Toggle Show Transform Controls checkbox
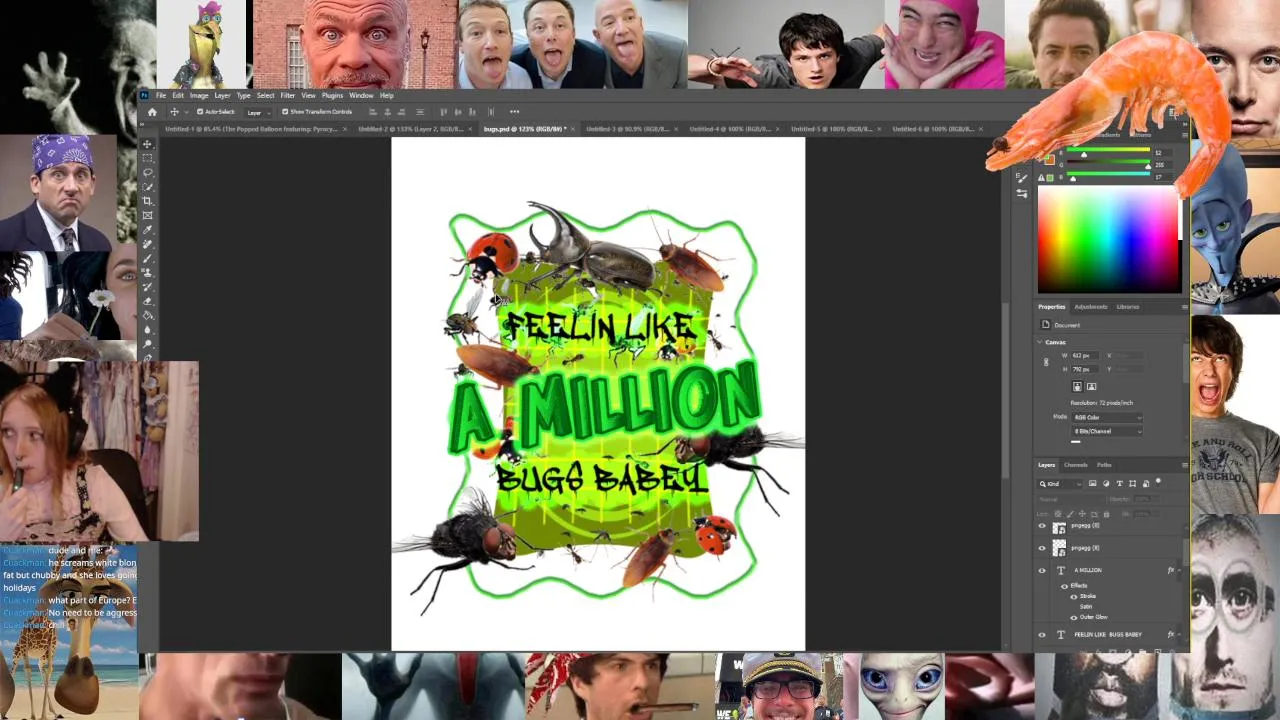This screenshot has height=720, width=1280. point(285,112)
